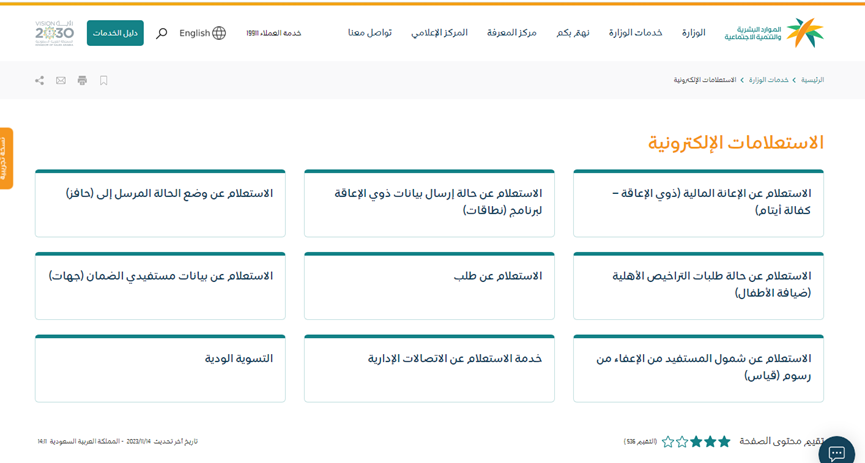
Task: Click the Vision 2030 logo
Action: [x=54, y=33]
